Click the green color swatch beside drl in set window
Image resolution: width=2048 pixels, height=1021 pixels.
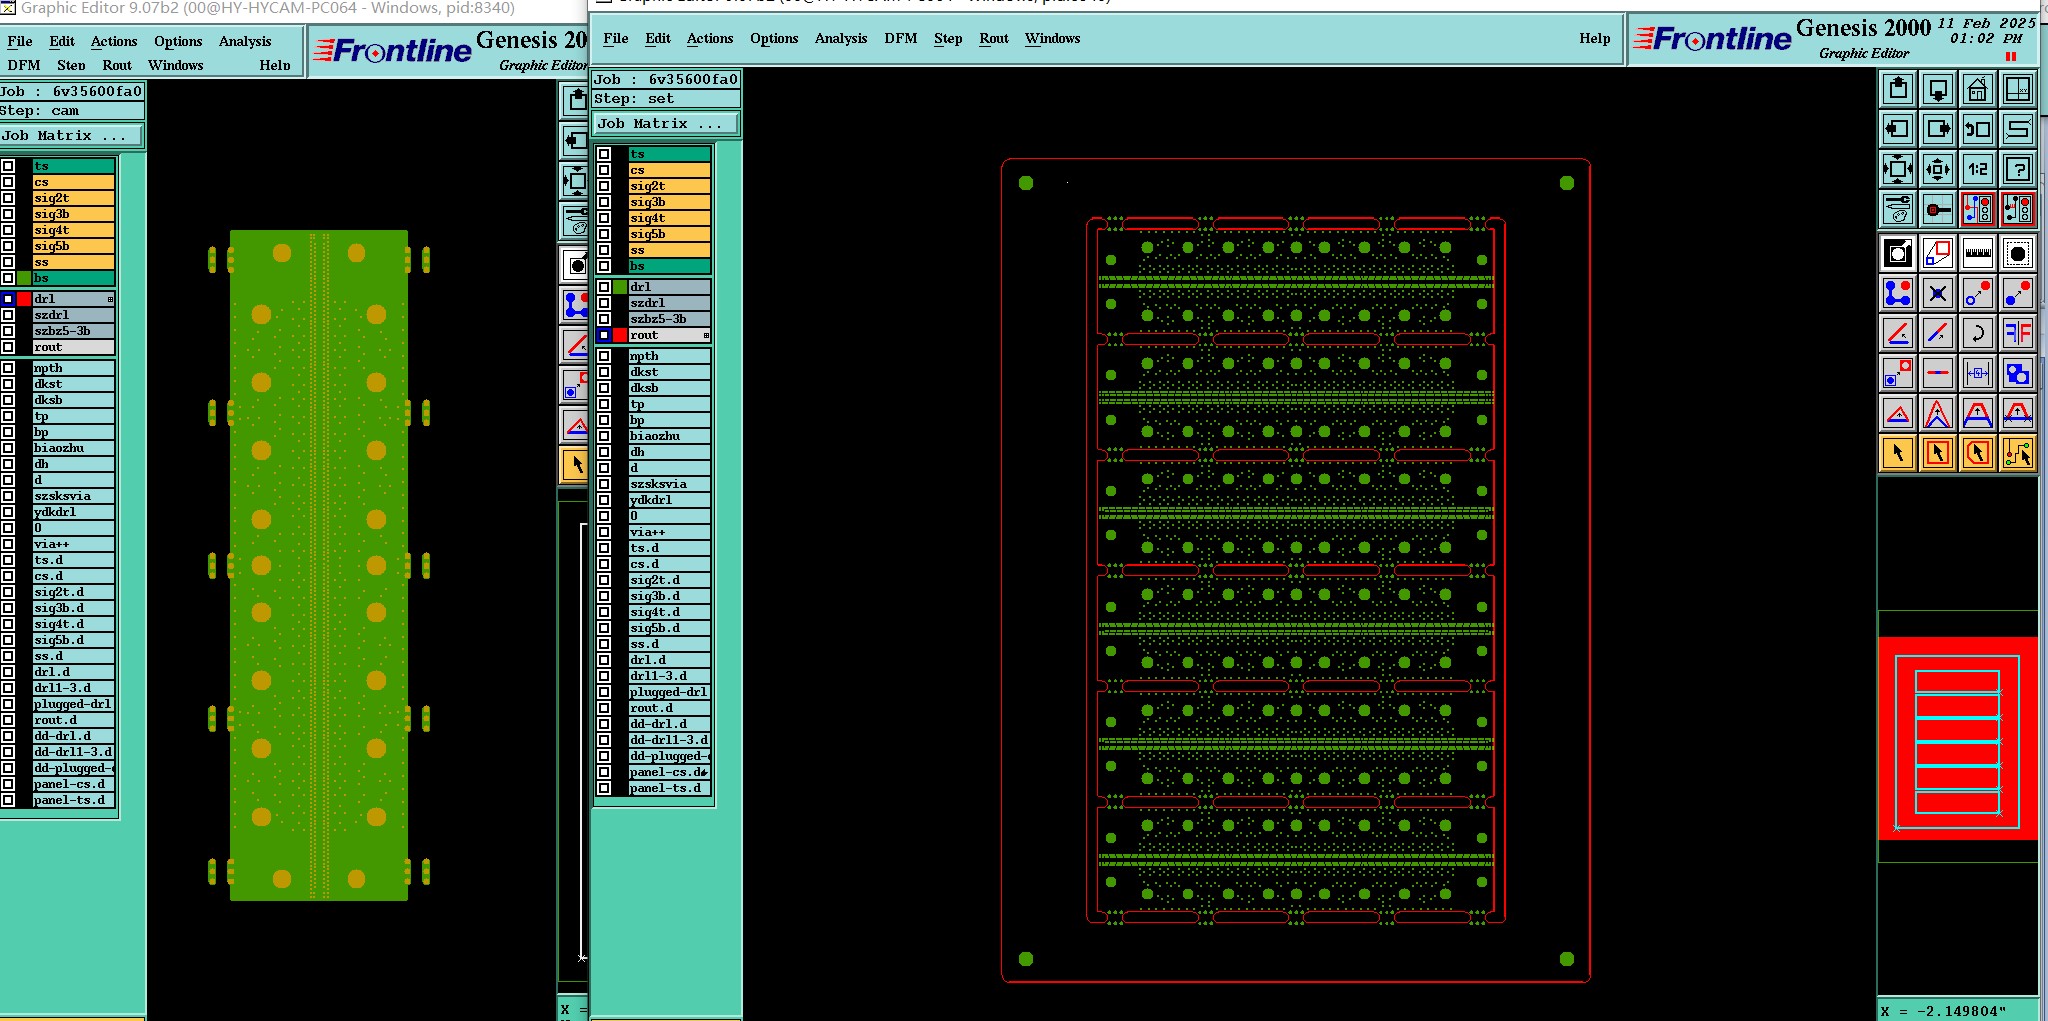tap(620, 287)
